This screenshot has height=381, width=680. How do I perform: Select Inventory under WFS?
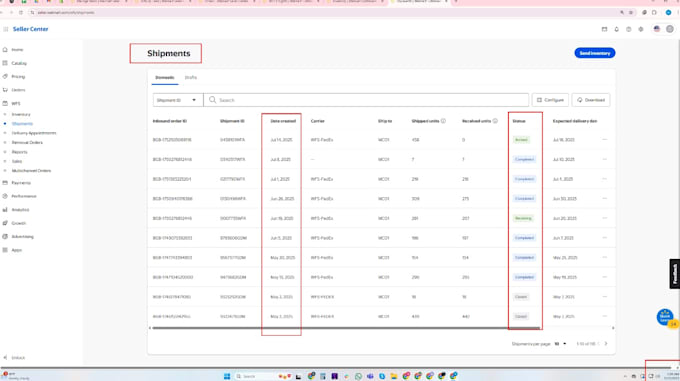(21, 114)
